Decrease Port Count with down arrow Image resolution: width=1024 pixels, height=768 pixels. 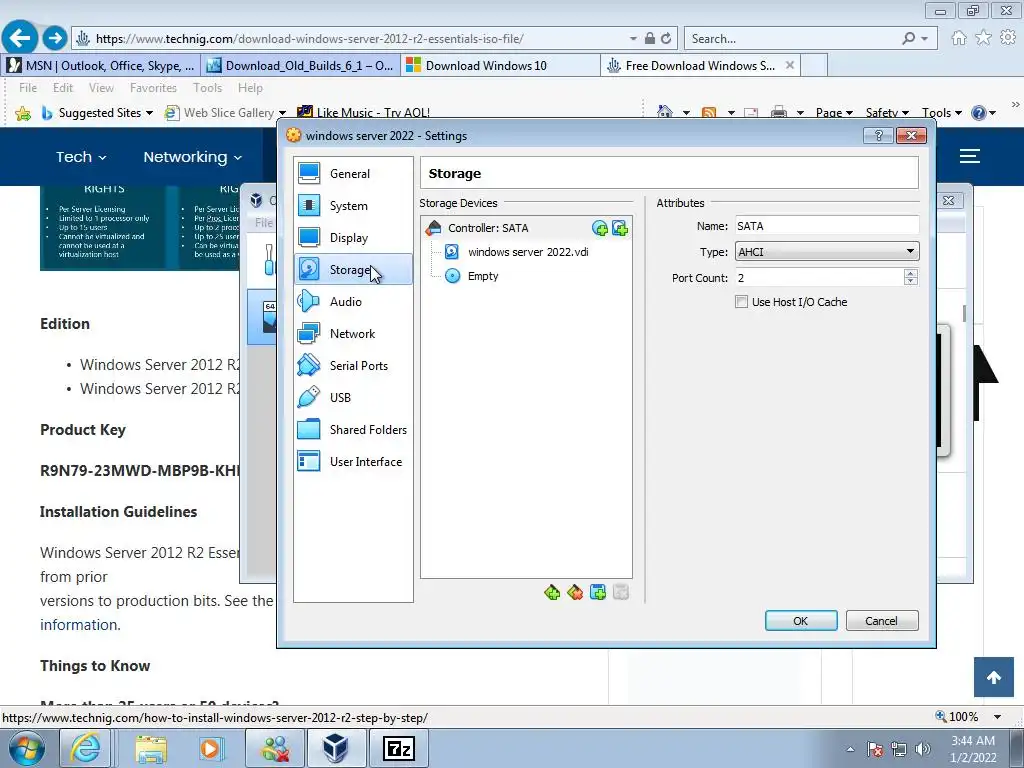[x=911, y=282]
